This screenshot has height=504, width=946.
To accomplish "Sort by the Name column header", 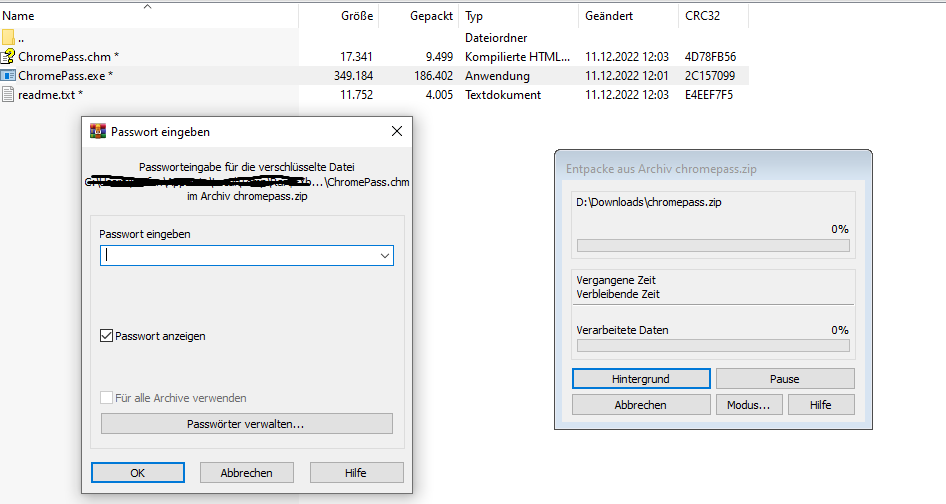I will pyautogui.click(x=18, y=16).
